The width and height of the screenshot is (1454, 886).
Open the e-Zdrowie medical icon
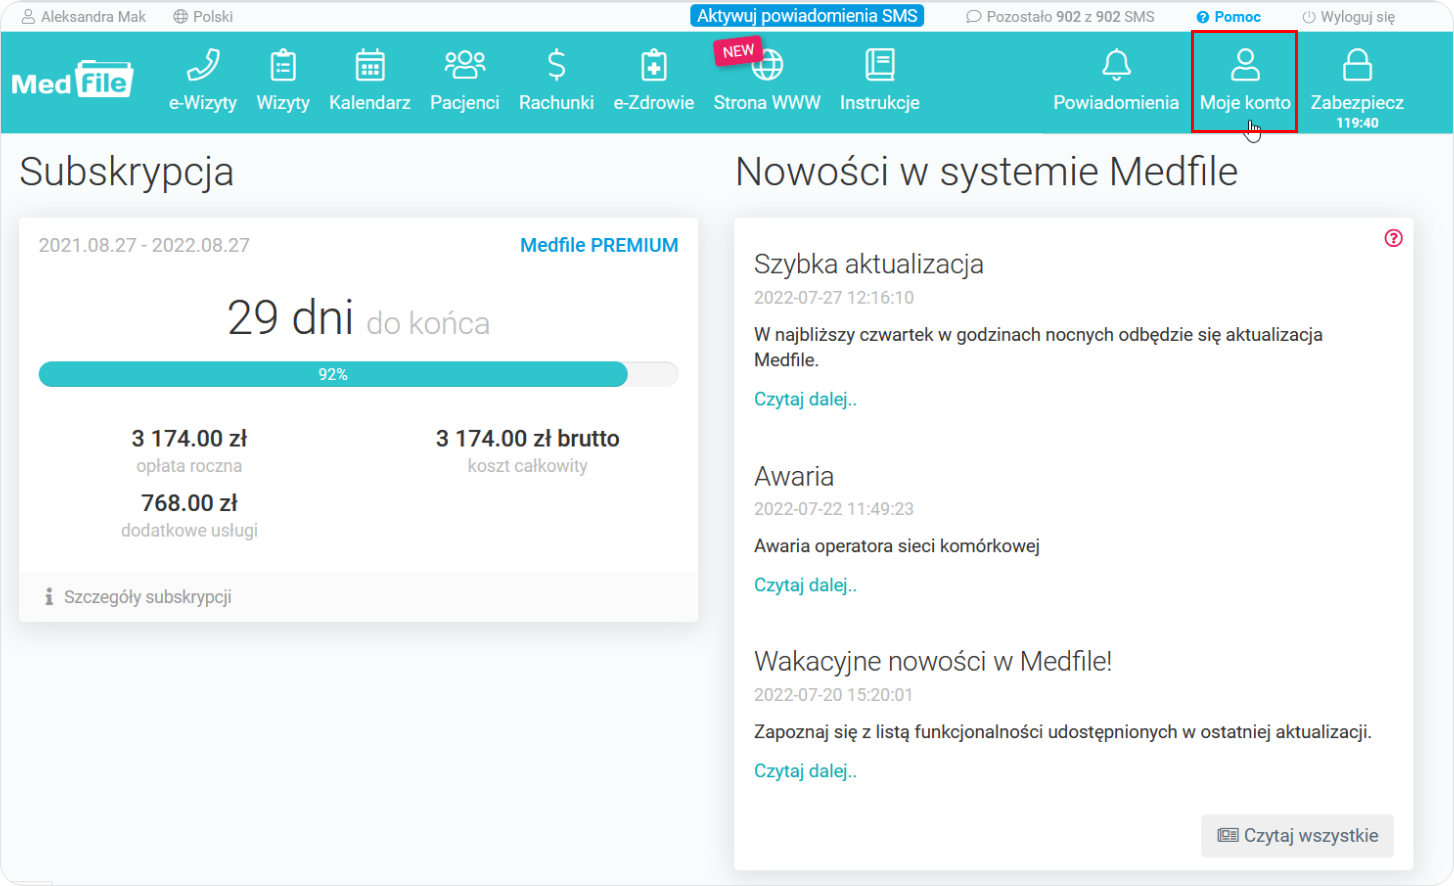[654, 65]
